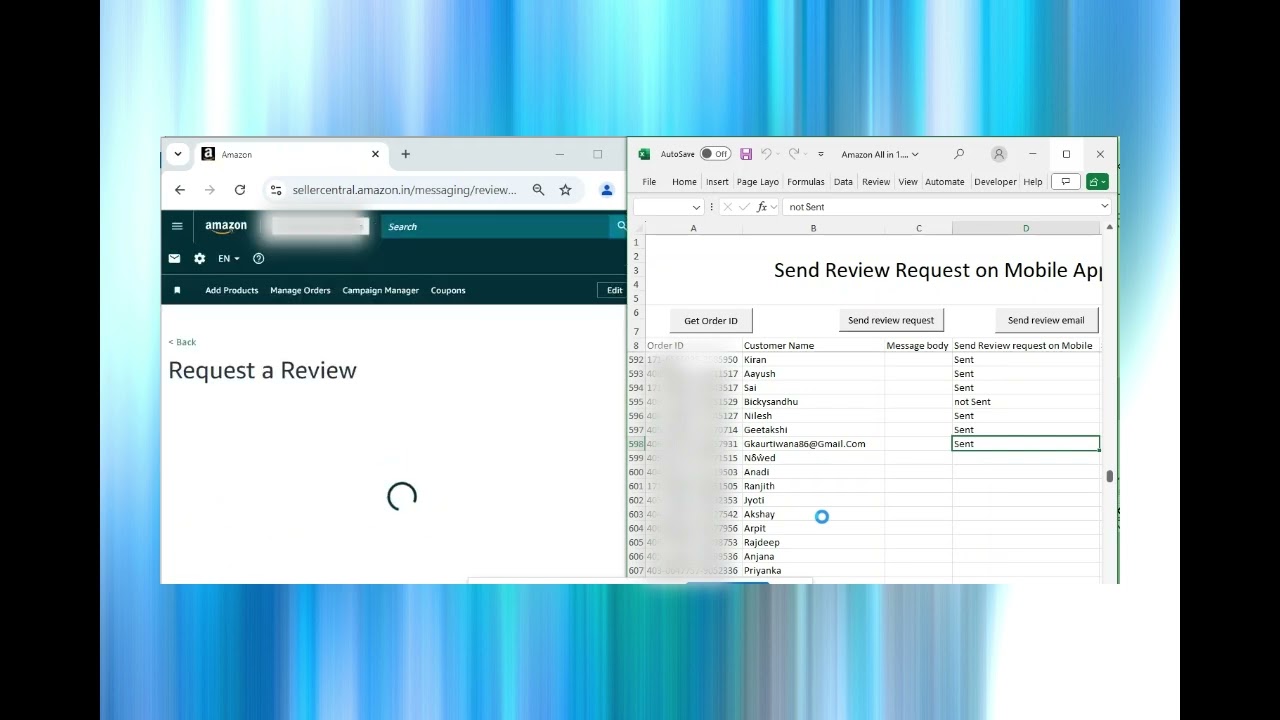The height and width of the screenshot is (720, 1280).
Task: Click the bookmark flag icon in favorites bar
Action: coord(177,290)
